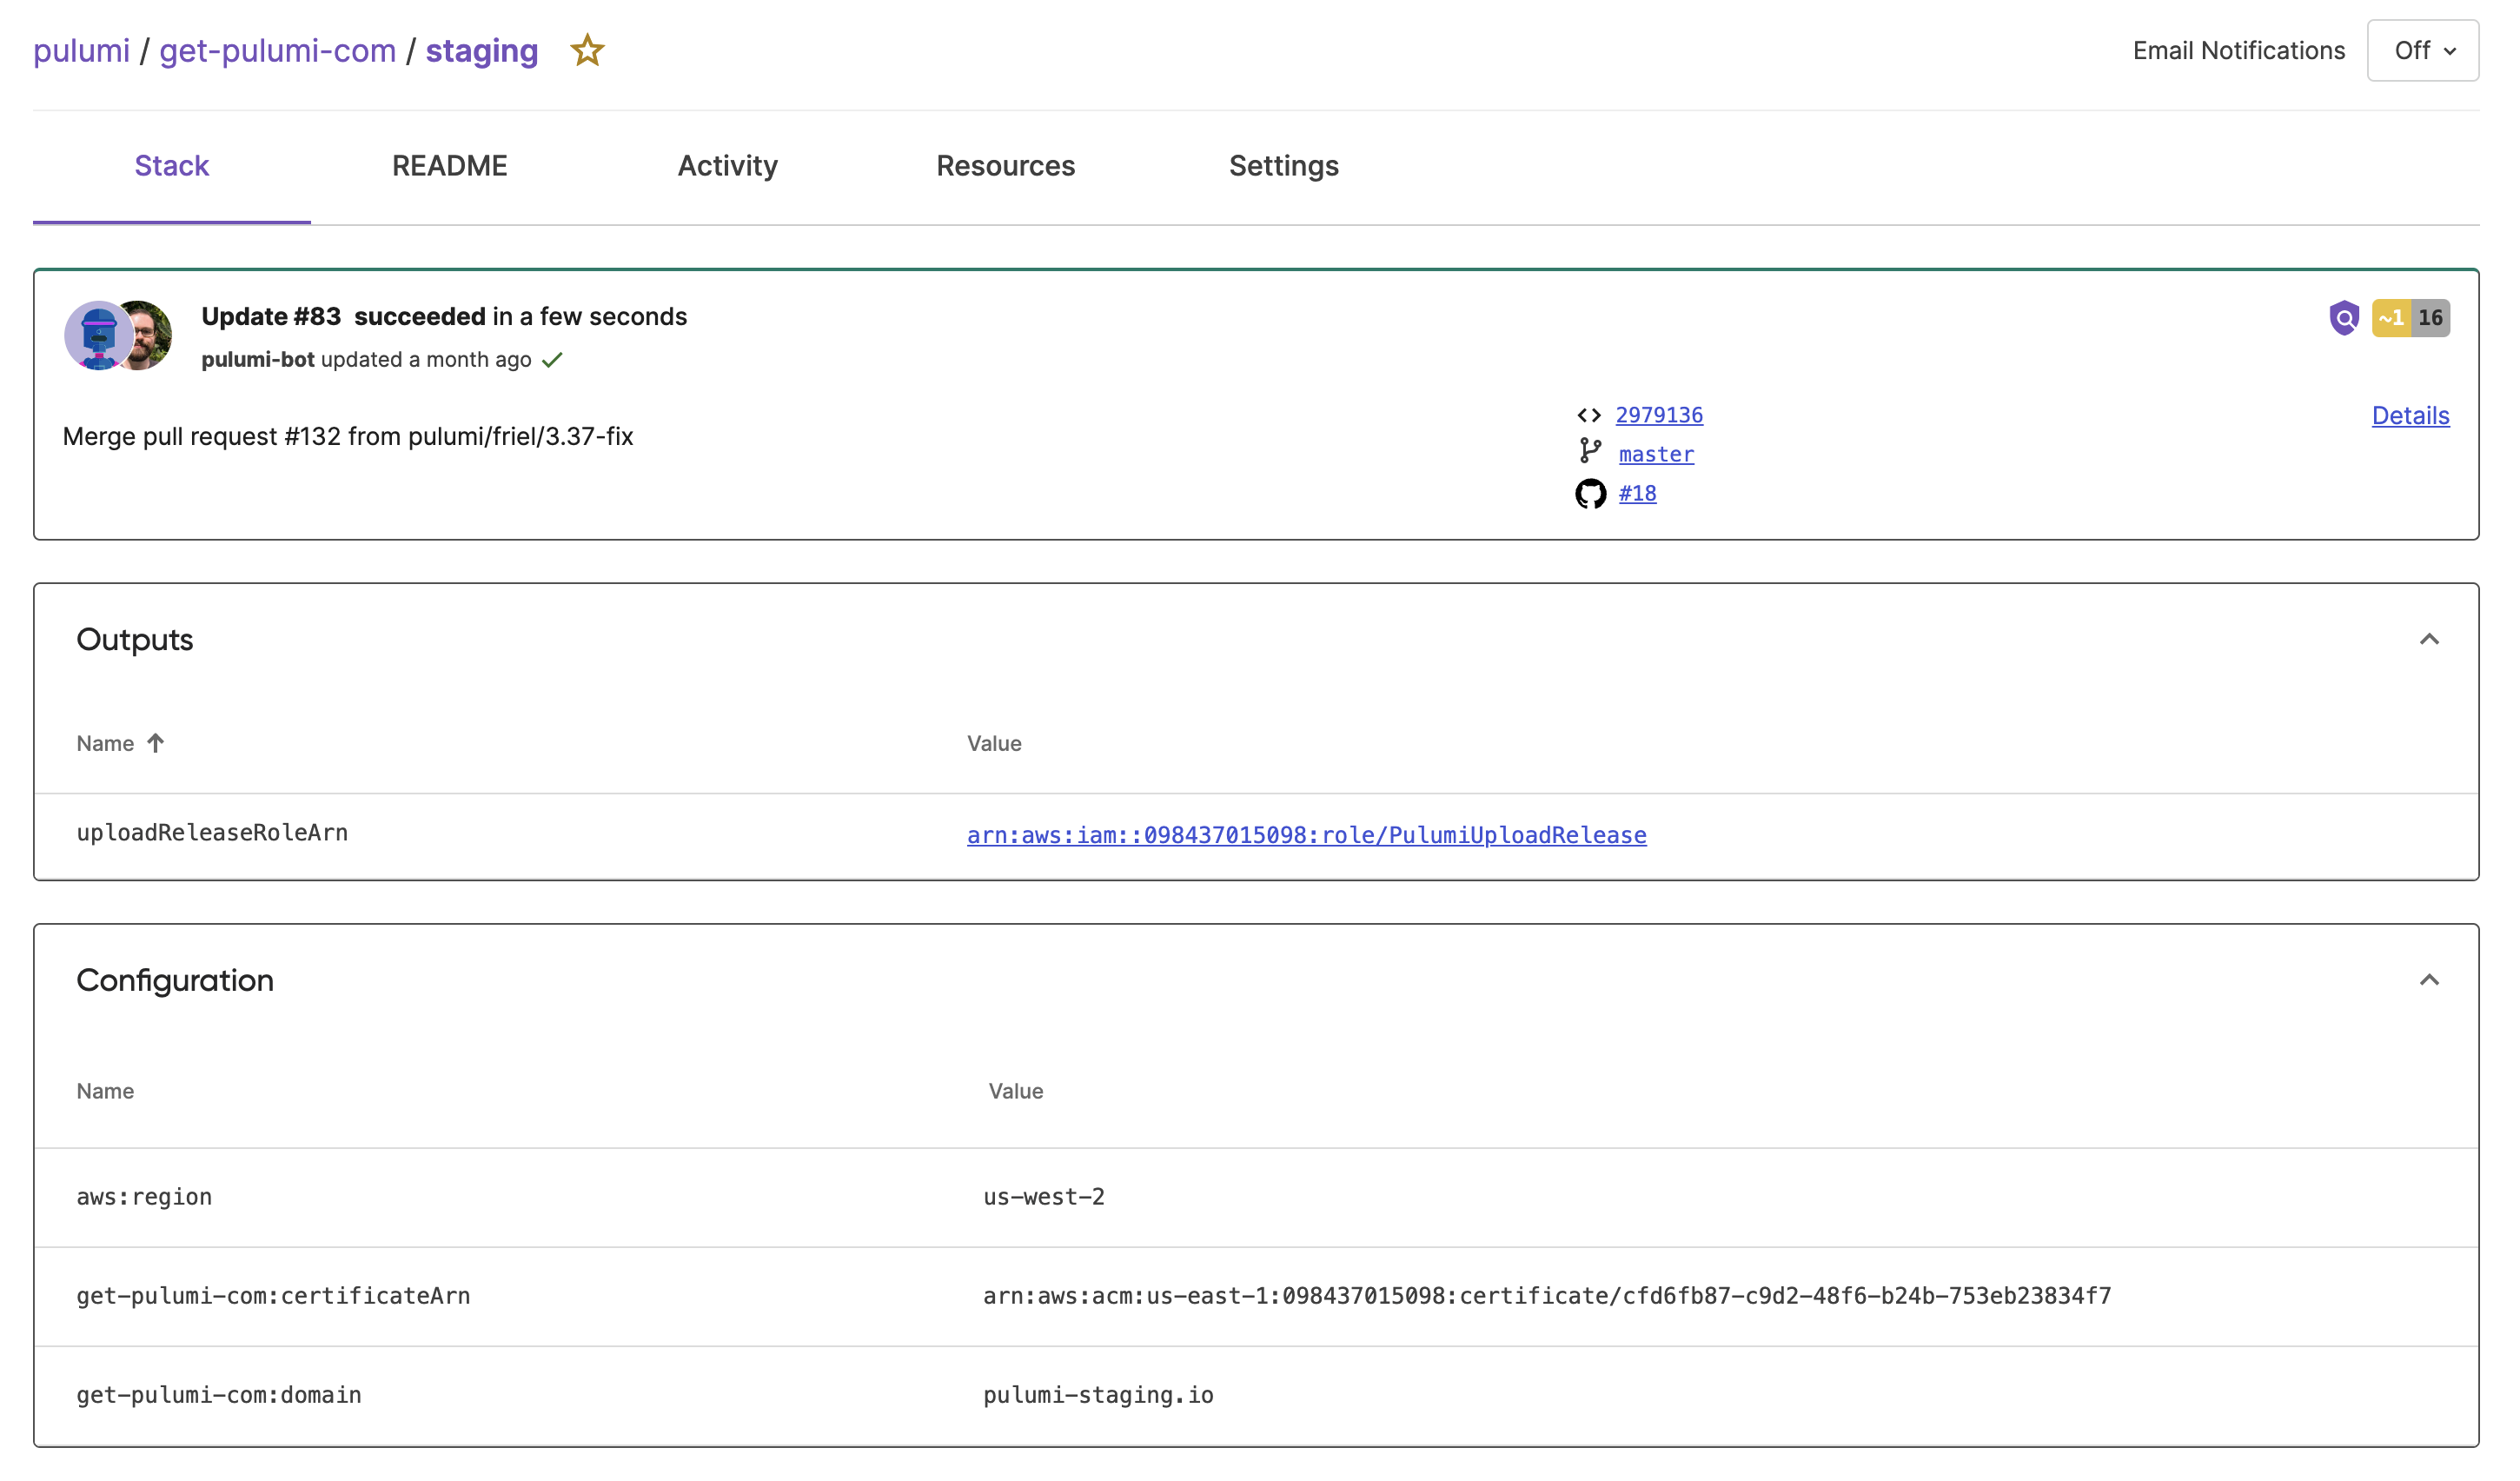Viewport: 2520px width, 1481px height.
Task: Collapse the Configuration section chevron
Action: (x=2429, y=980)
